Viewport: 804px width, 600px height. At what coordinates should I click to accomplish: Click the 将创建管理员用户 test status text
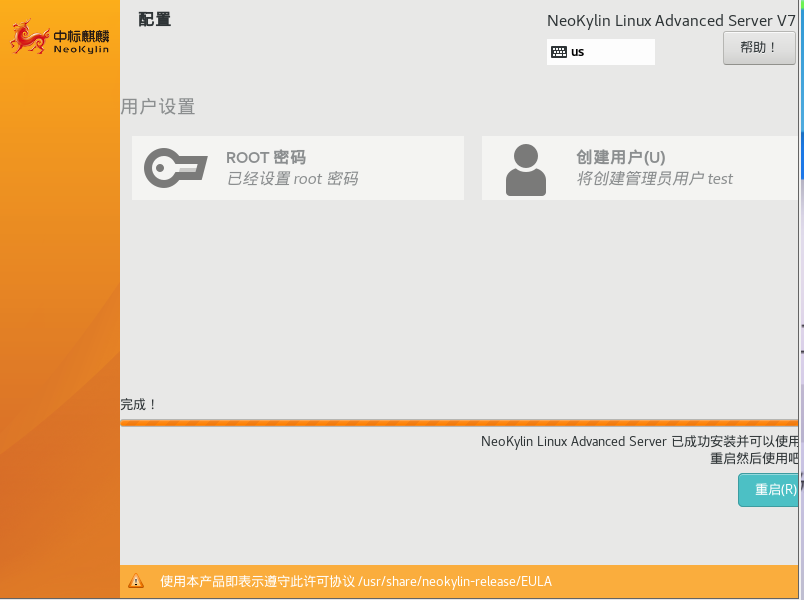654,178
